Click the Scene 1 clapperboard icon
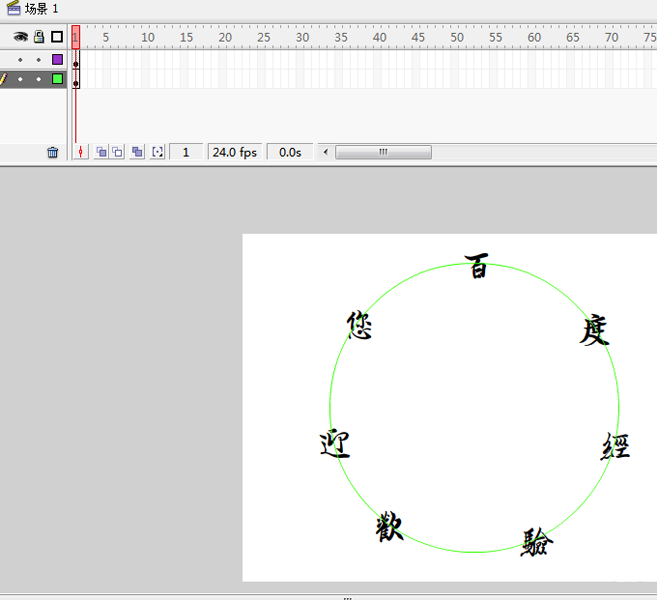This screenshot has height=600, width=657. tap(13, 8)
